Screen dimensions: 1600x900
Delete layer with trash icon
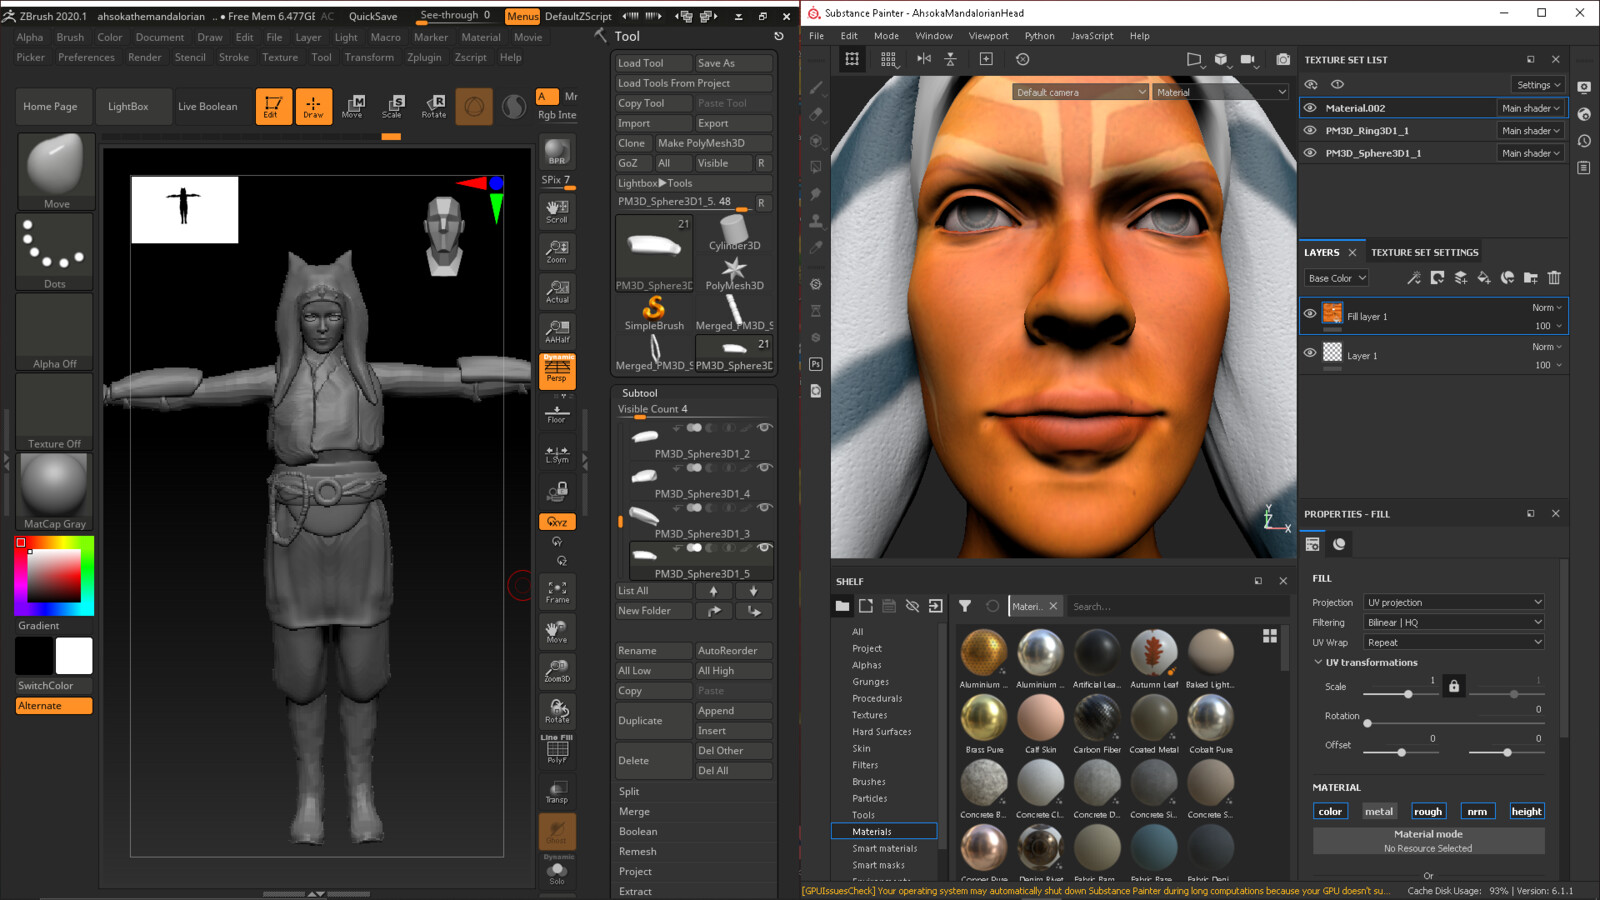coord(1554,278)
